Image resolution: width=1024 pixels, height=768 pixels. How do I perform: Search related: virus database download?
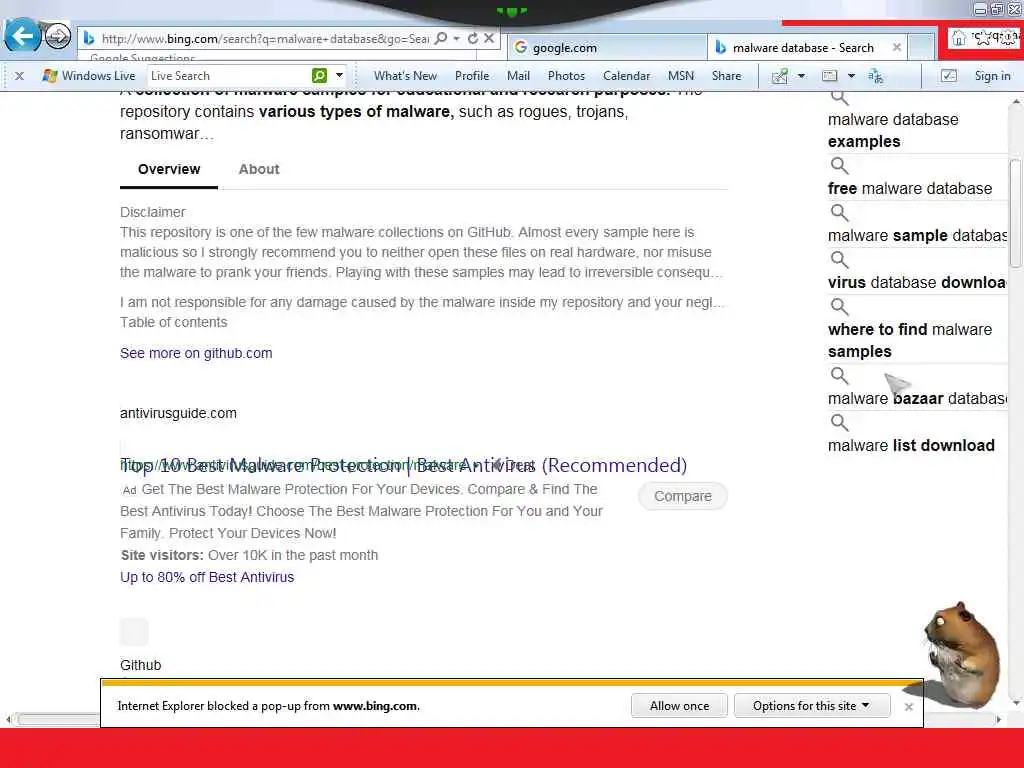[918, 283]
